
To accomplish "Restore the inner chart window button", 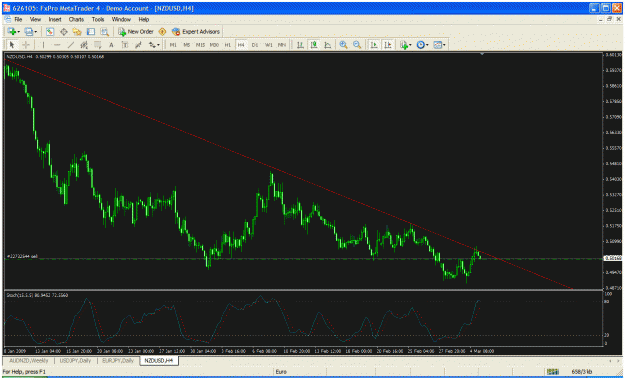I will (x=609, y=19).
